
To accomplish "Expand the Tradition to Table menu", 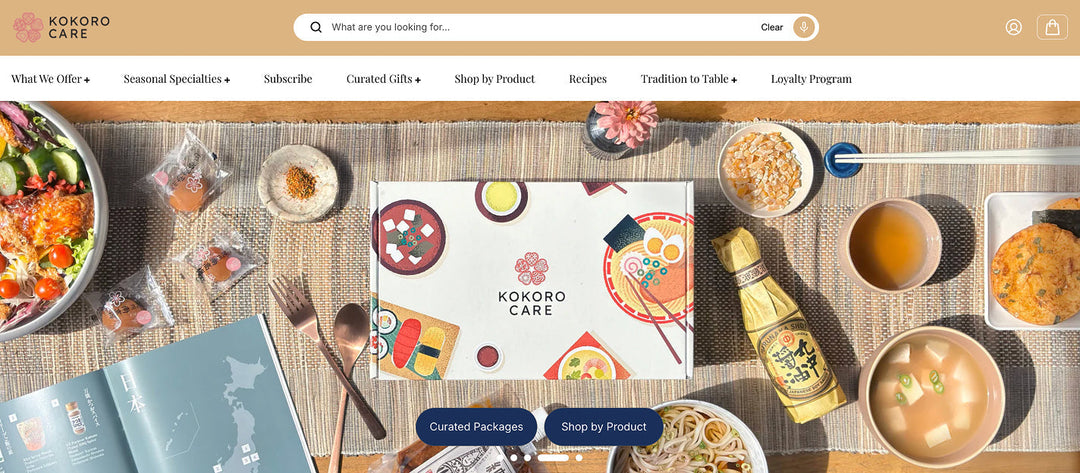I will coord(689,79).
